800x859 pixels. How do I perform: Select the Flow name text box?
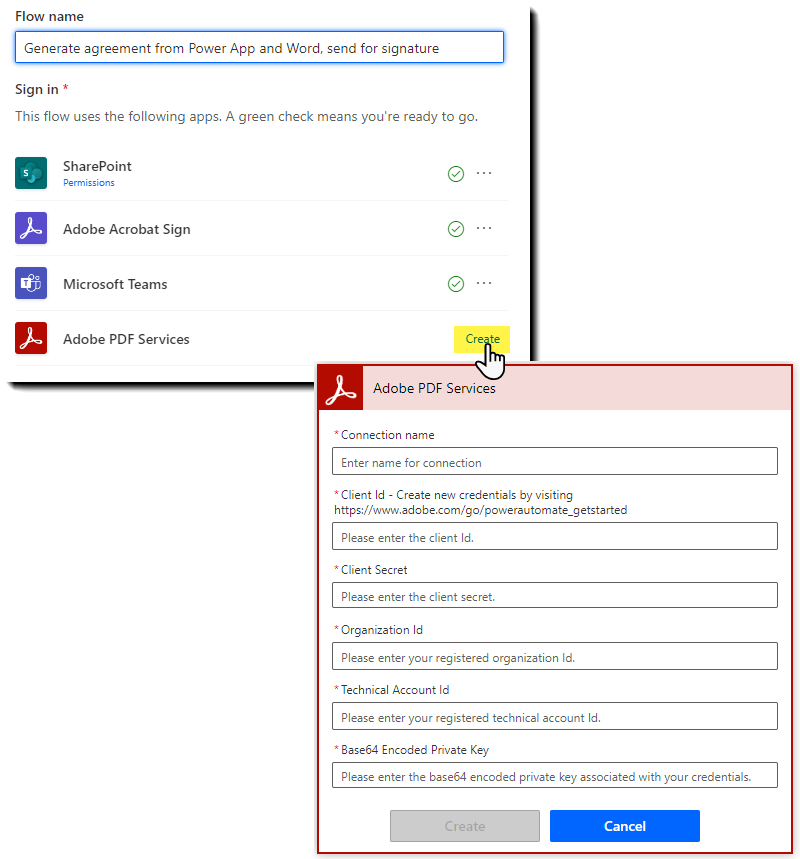[259, 47]
